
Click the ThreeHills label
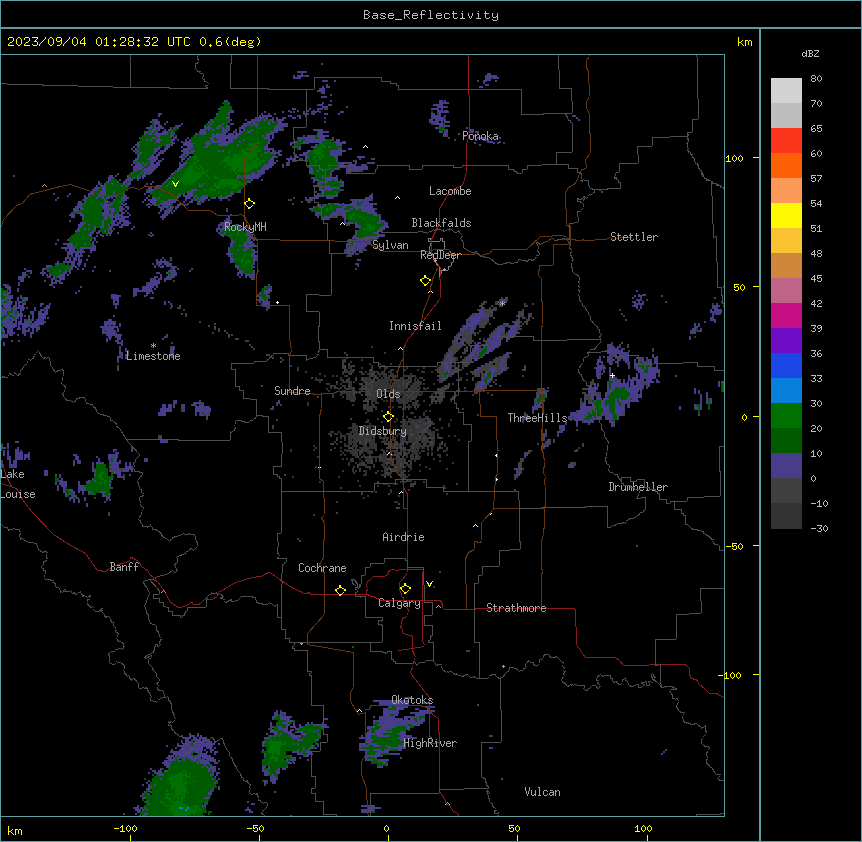(x=537, y=418)
